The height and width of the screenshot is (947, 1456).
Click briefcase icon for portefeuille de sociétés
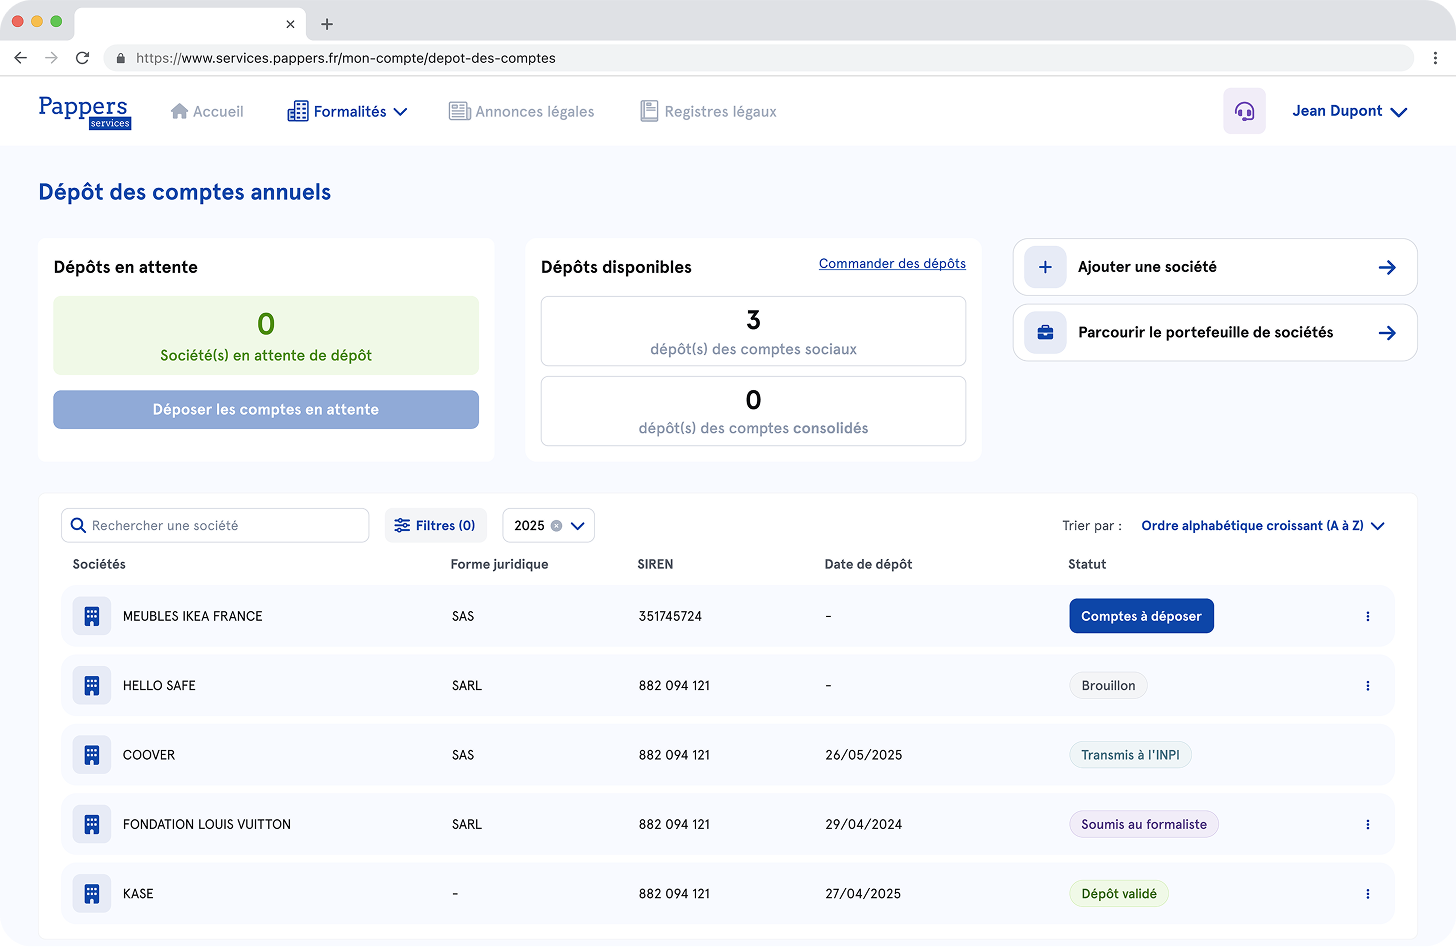click(x=1045, y=333)
